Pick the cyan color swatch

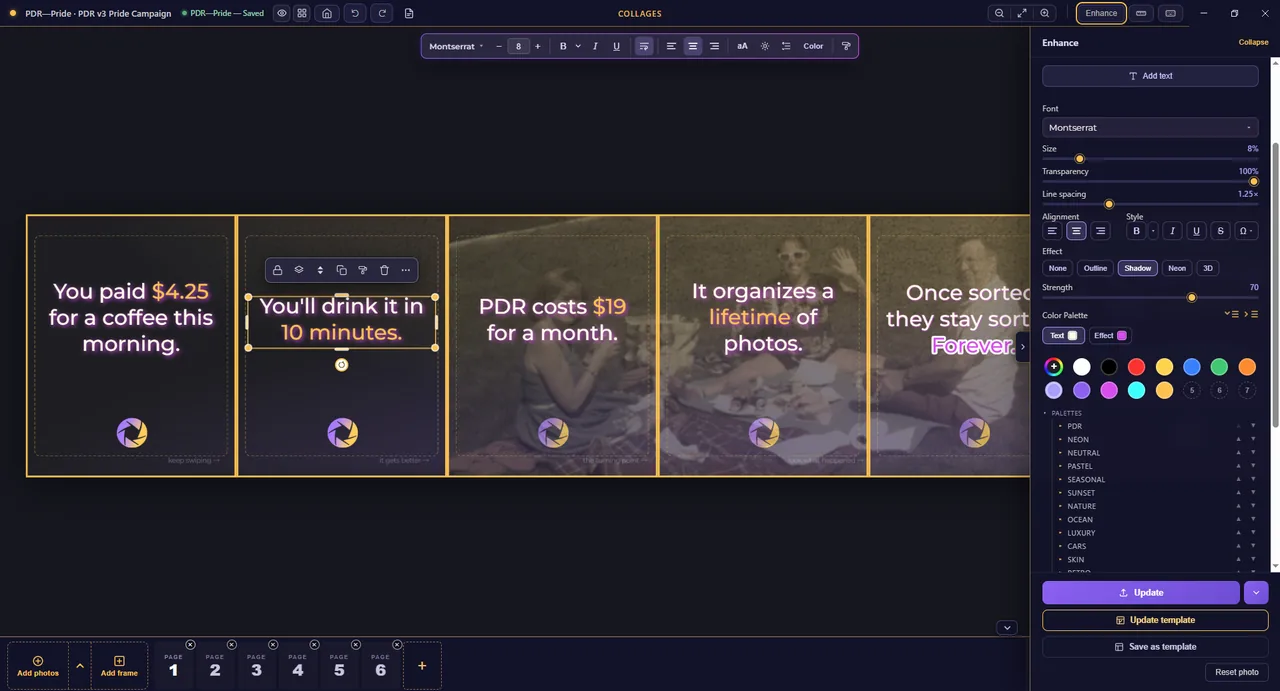coord(1136,391)
